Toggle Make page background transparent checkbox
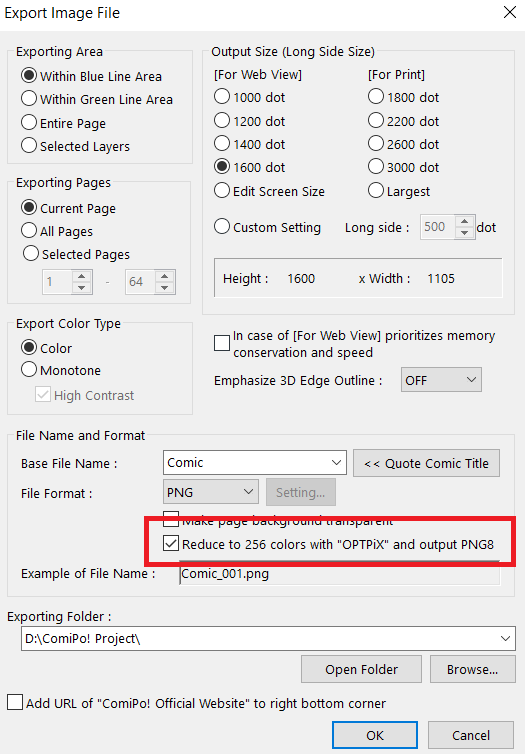Screen dimensions: 525x754 [171, 518]
